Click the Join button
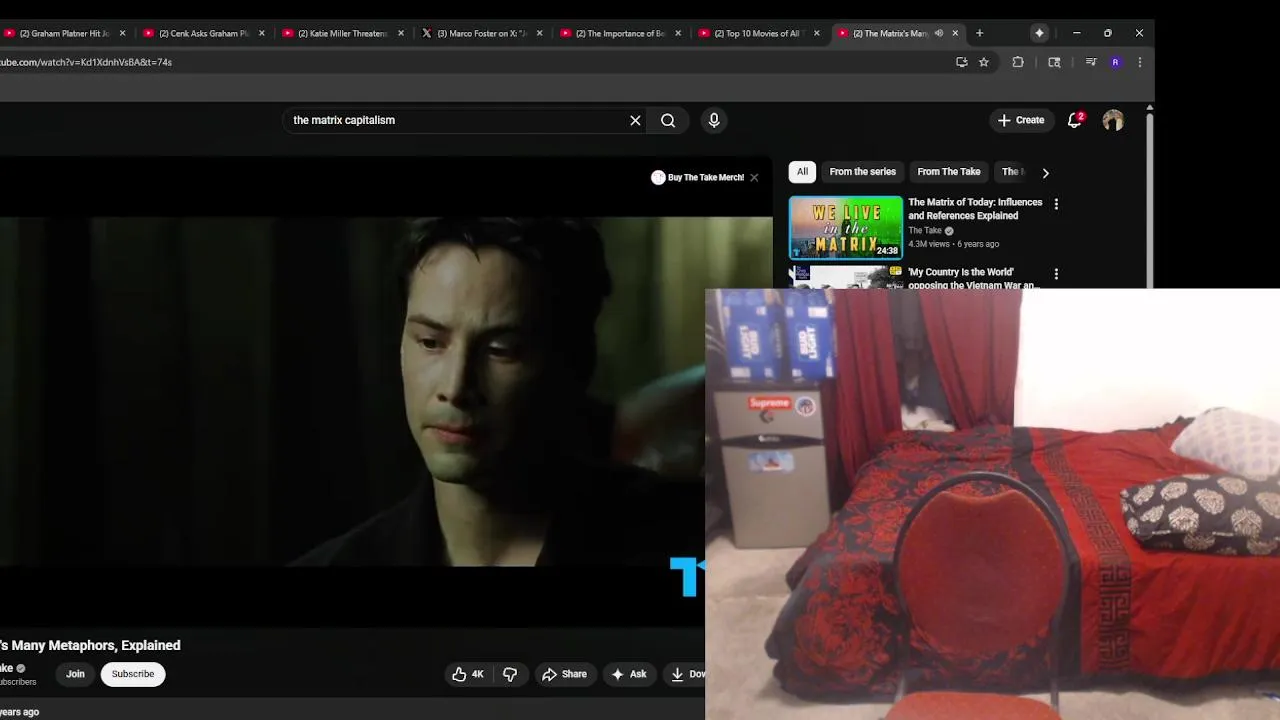 [75, 674]
